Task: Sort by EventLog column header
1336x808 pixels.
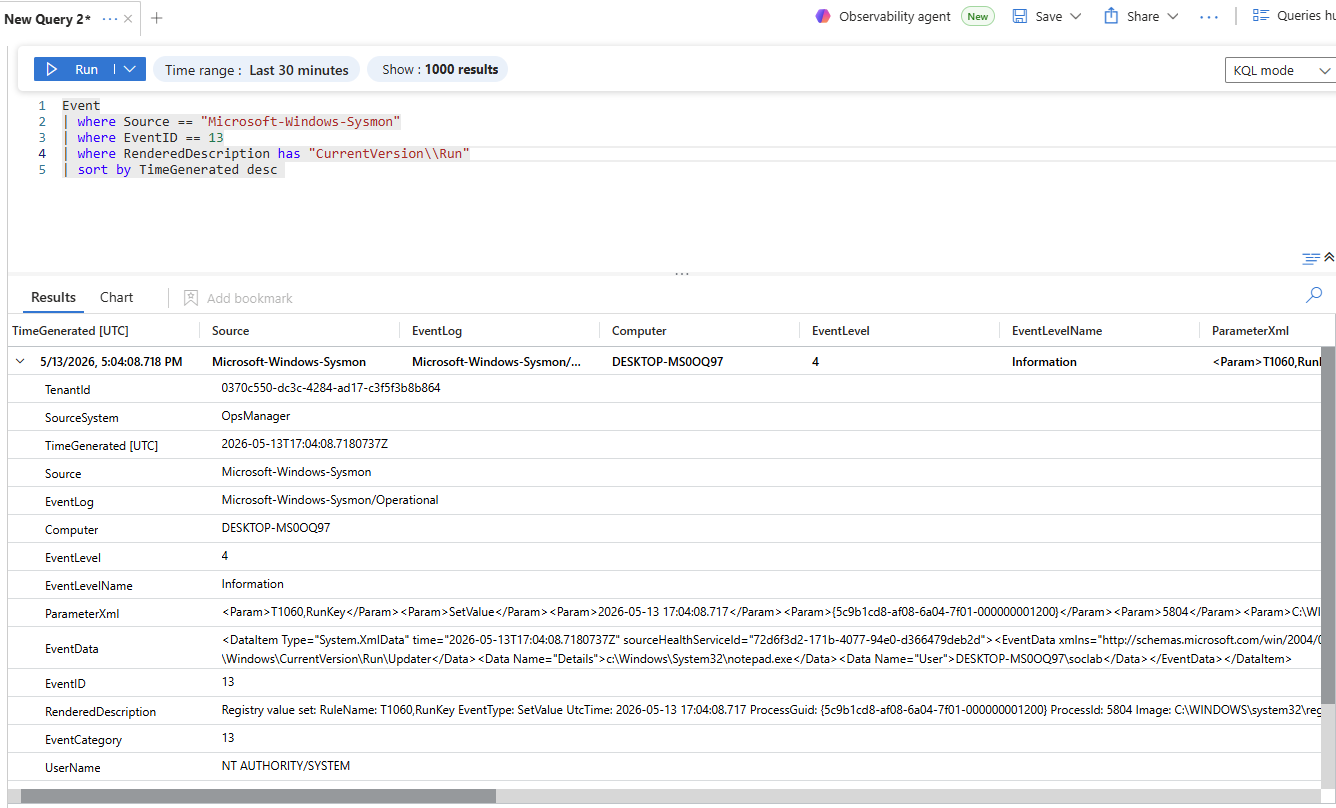Action: pos(437,331)
